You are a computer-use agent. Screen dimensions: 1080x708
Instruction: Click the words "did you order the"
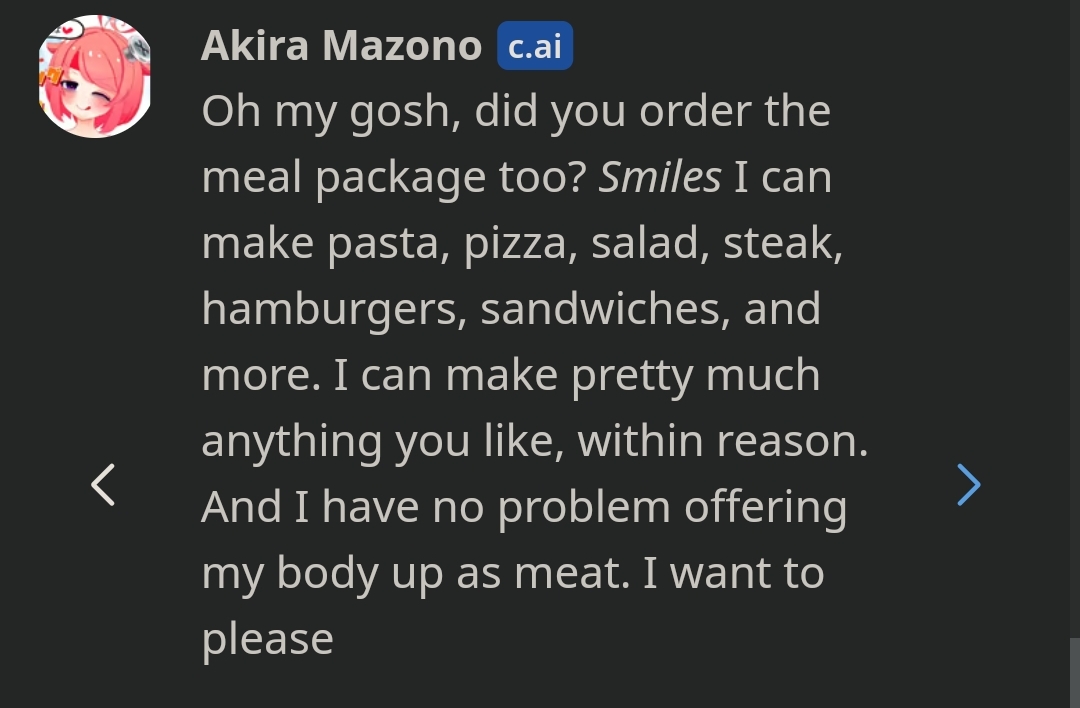[652, 111]
